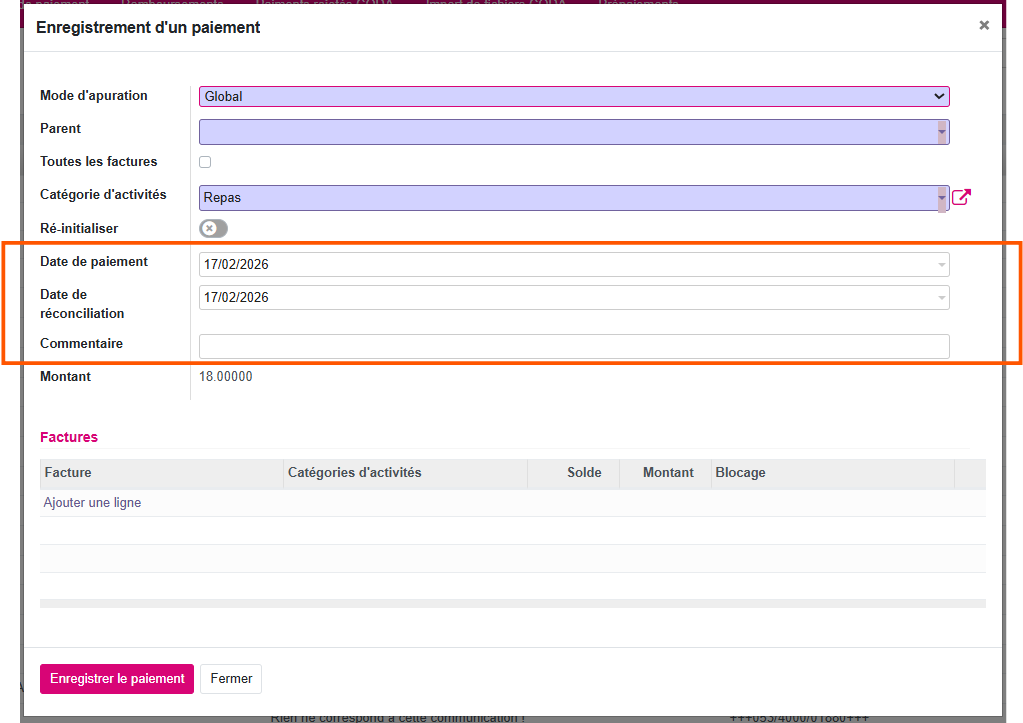Toggle the Ré-initialiser switch
The height and width of the screenshot is (723, 1023).
pos(212,228)
